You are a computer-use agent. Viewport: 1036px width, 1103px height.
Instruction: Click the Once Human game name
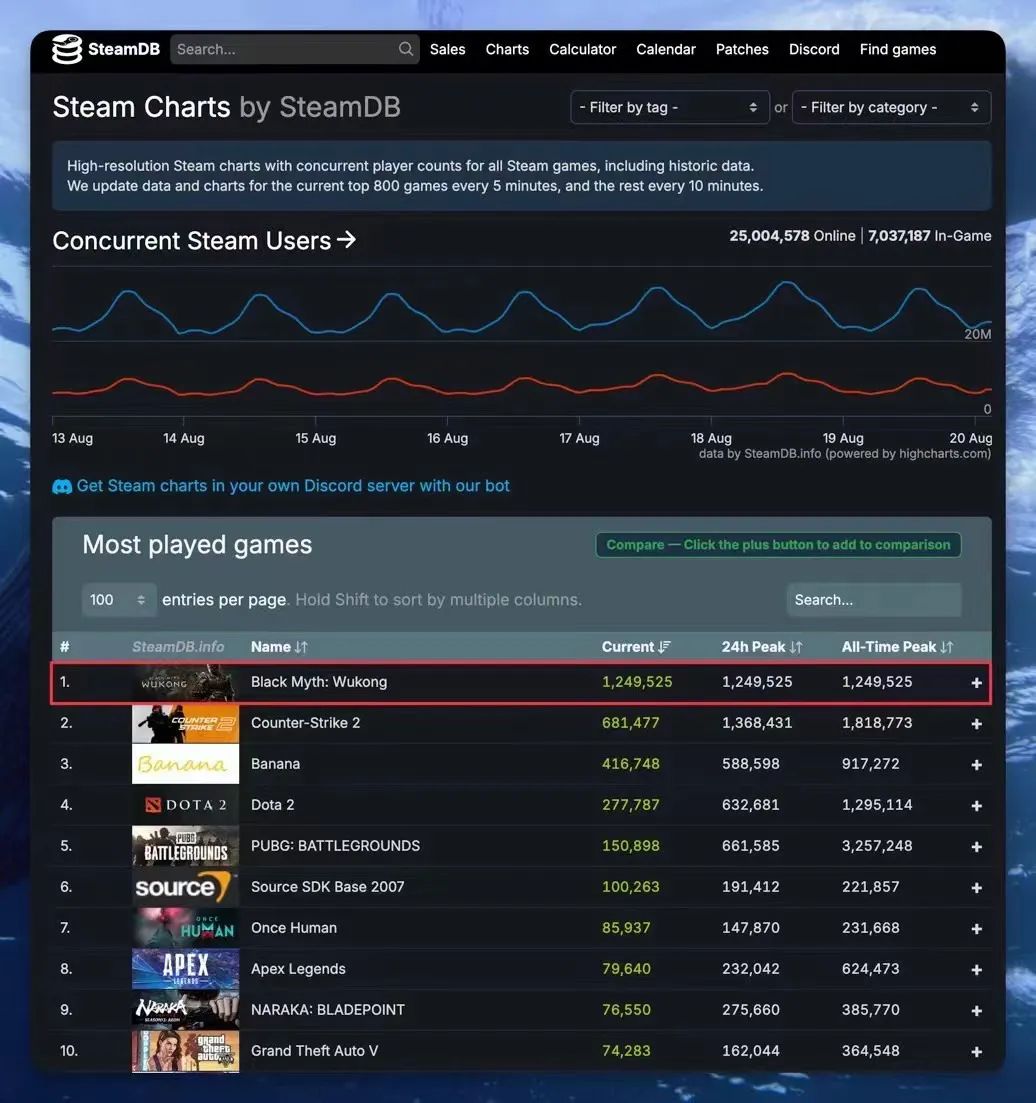tap(293, 928)
